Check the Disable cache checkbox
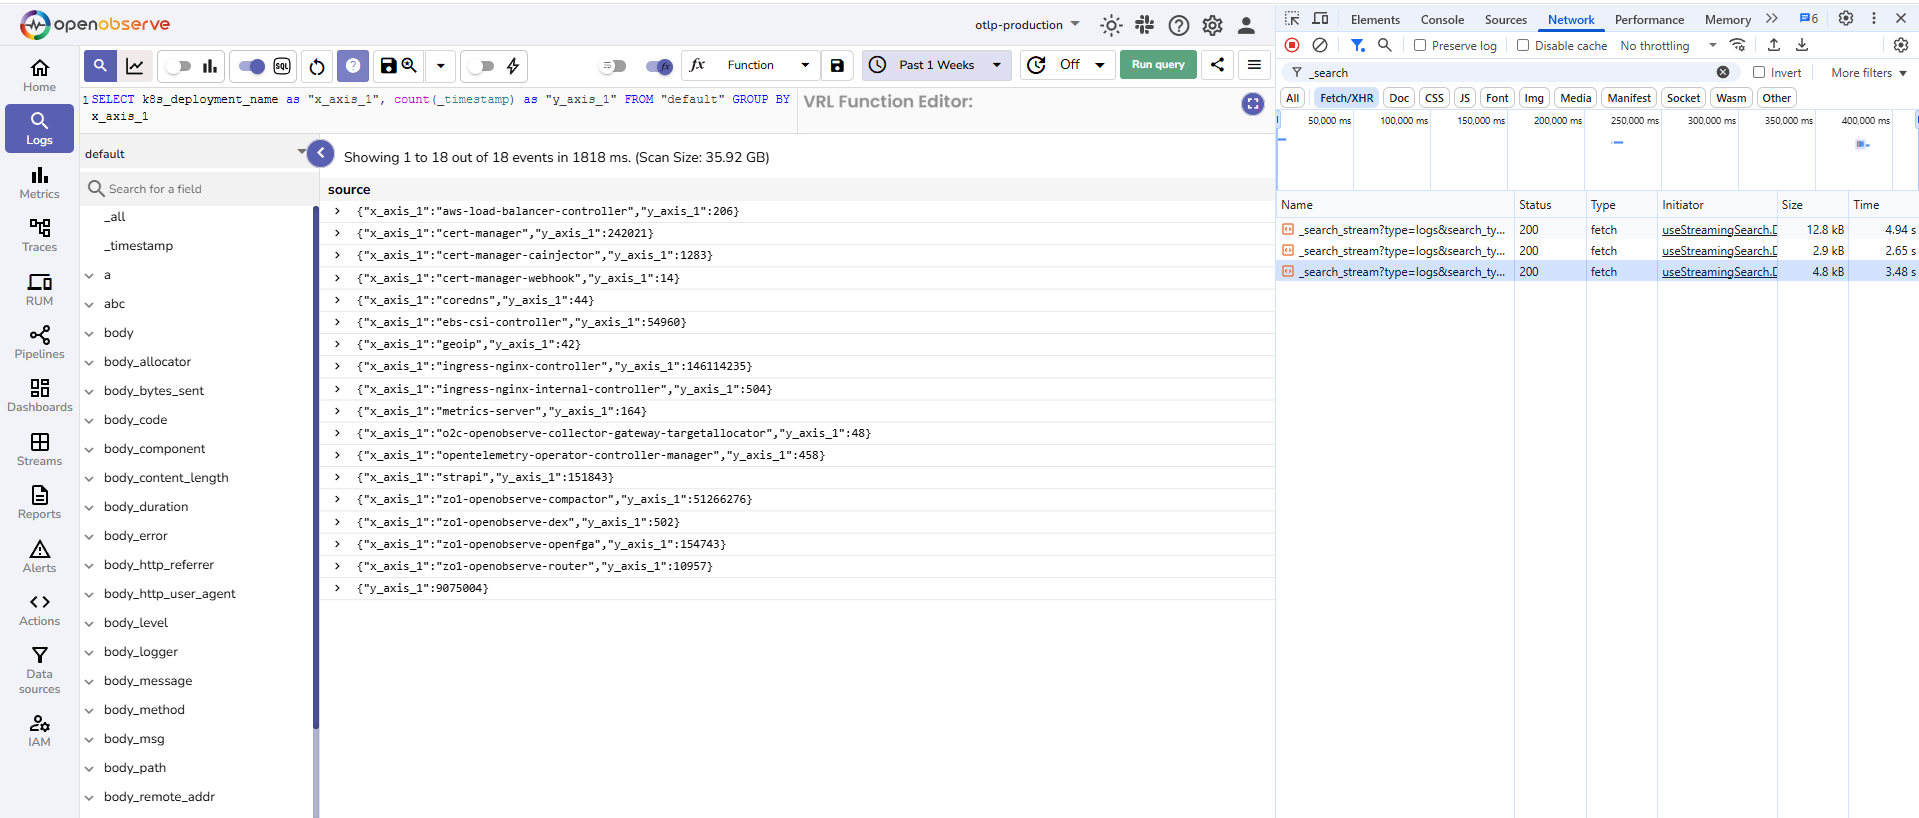The image size is (1919, 818). click(x=1523, y=45)
